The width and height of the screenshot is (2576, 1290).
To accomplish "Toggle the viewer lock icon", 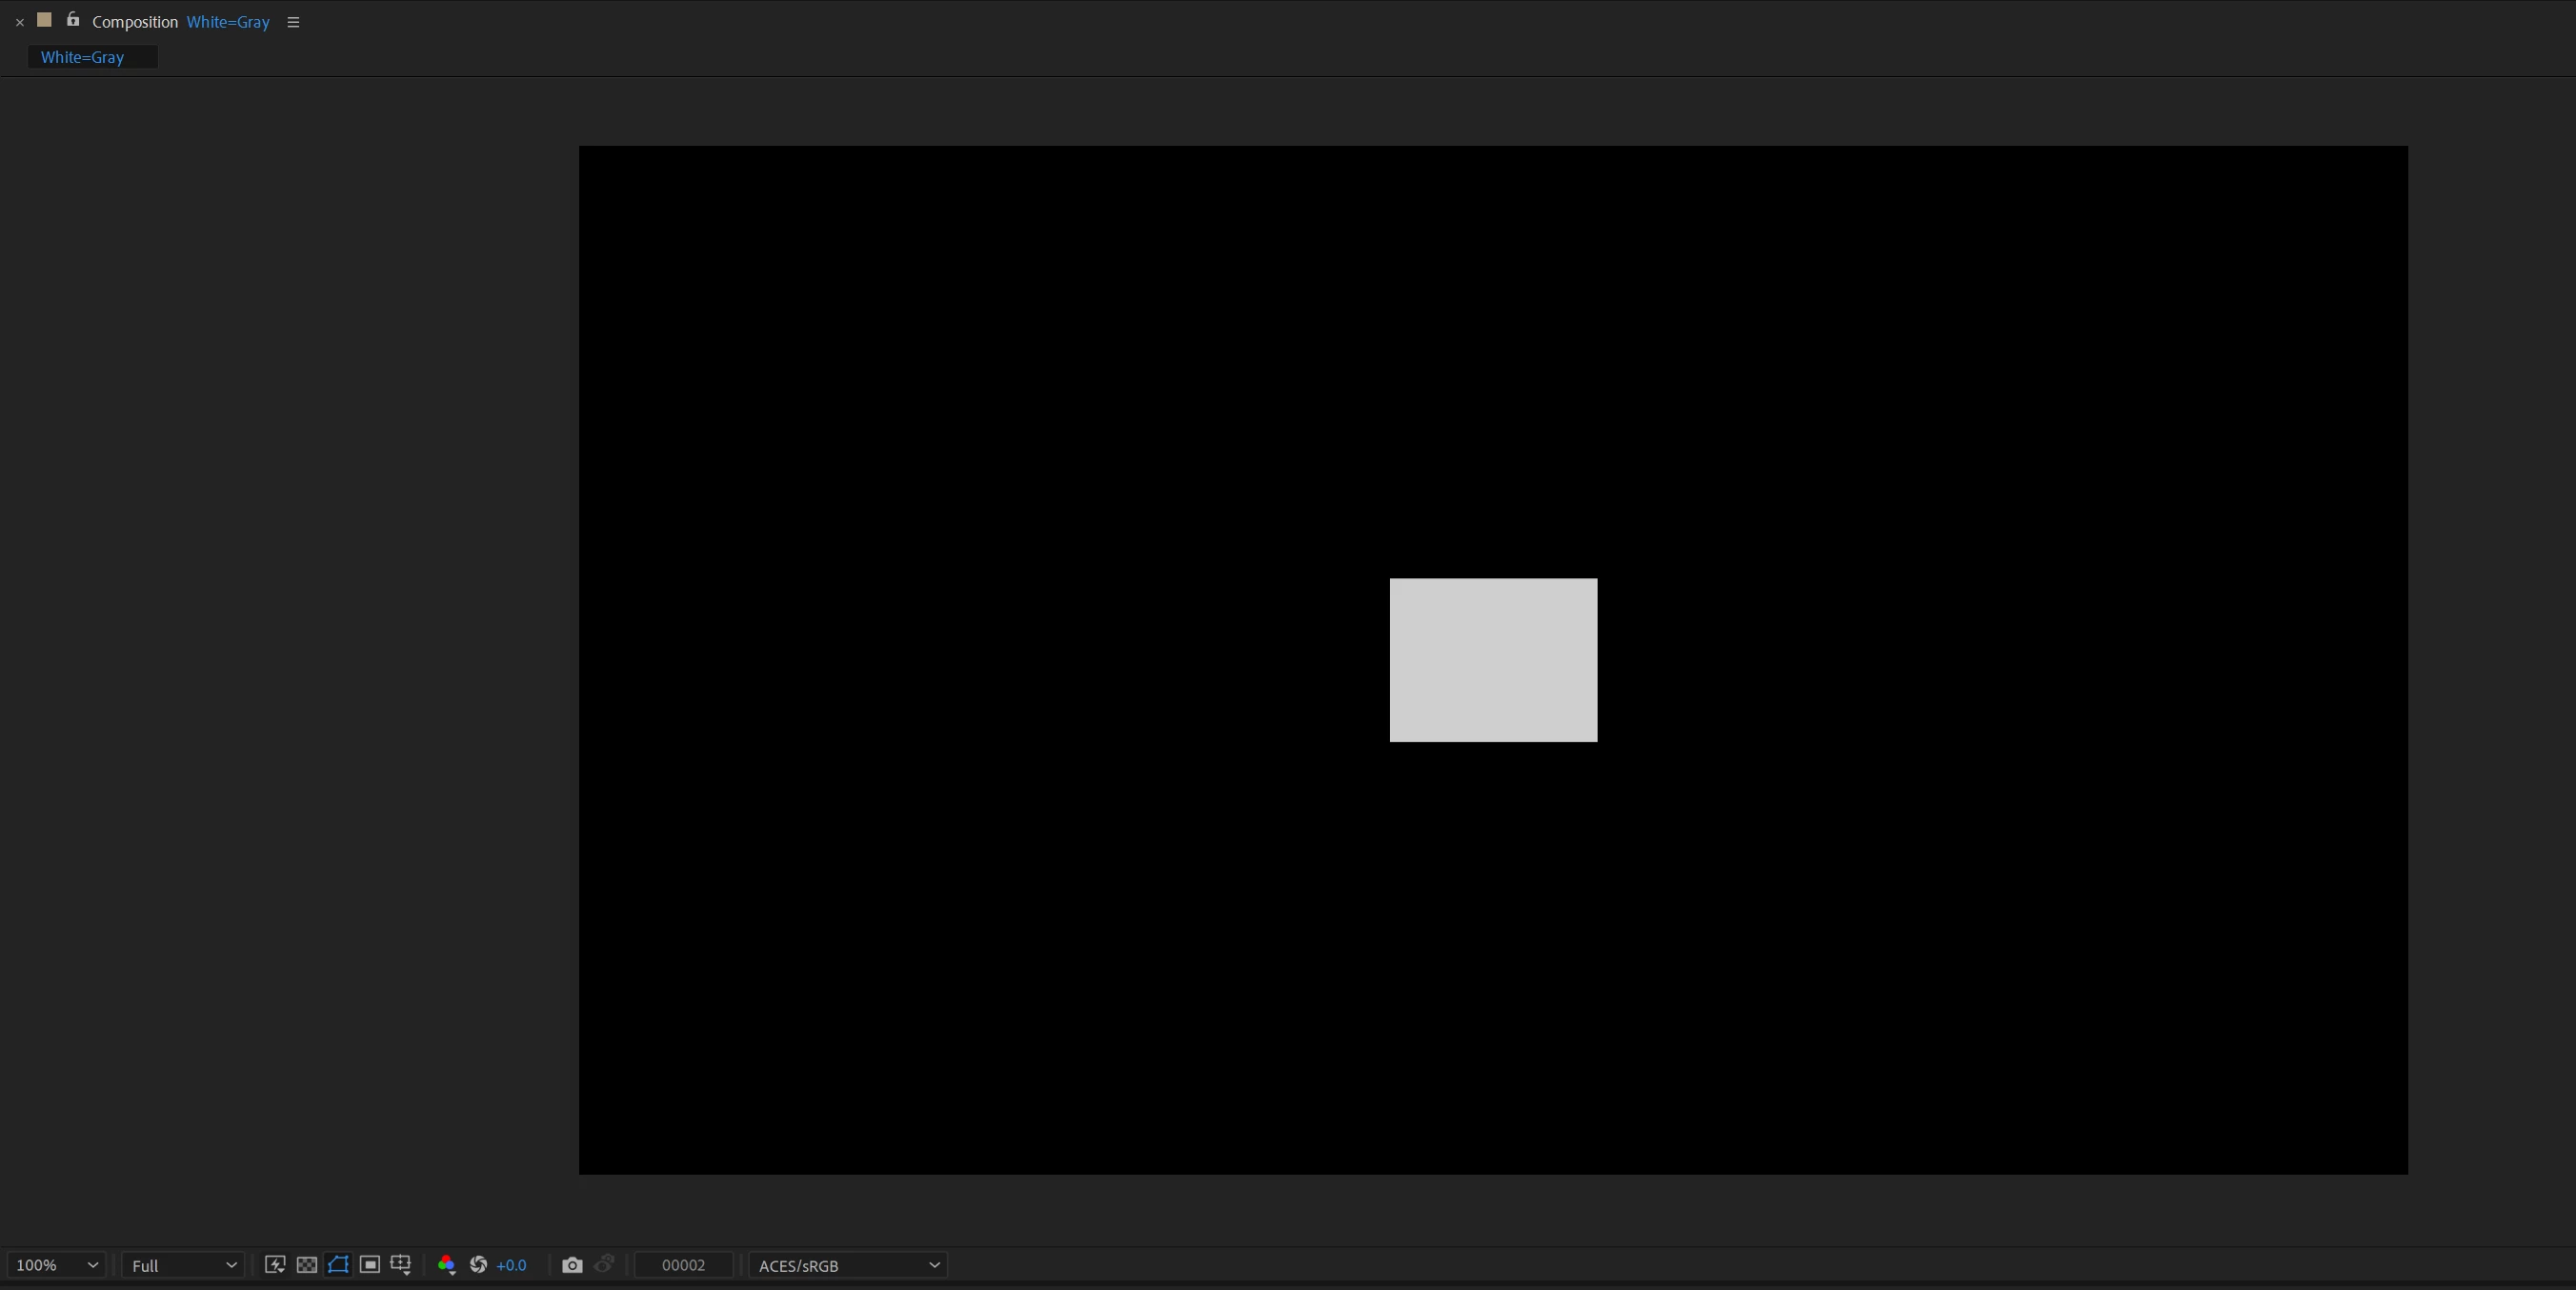I will click(72, 20).
